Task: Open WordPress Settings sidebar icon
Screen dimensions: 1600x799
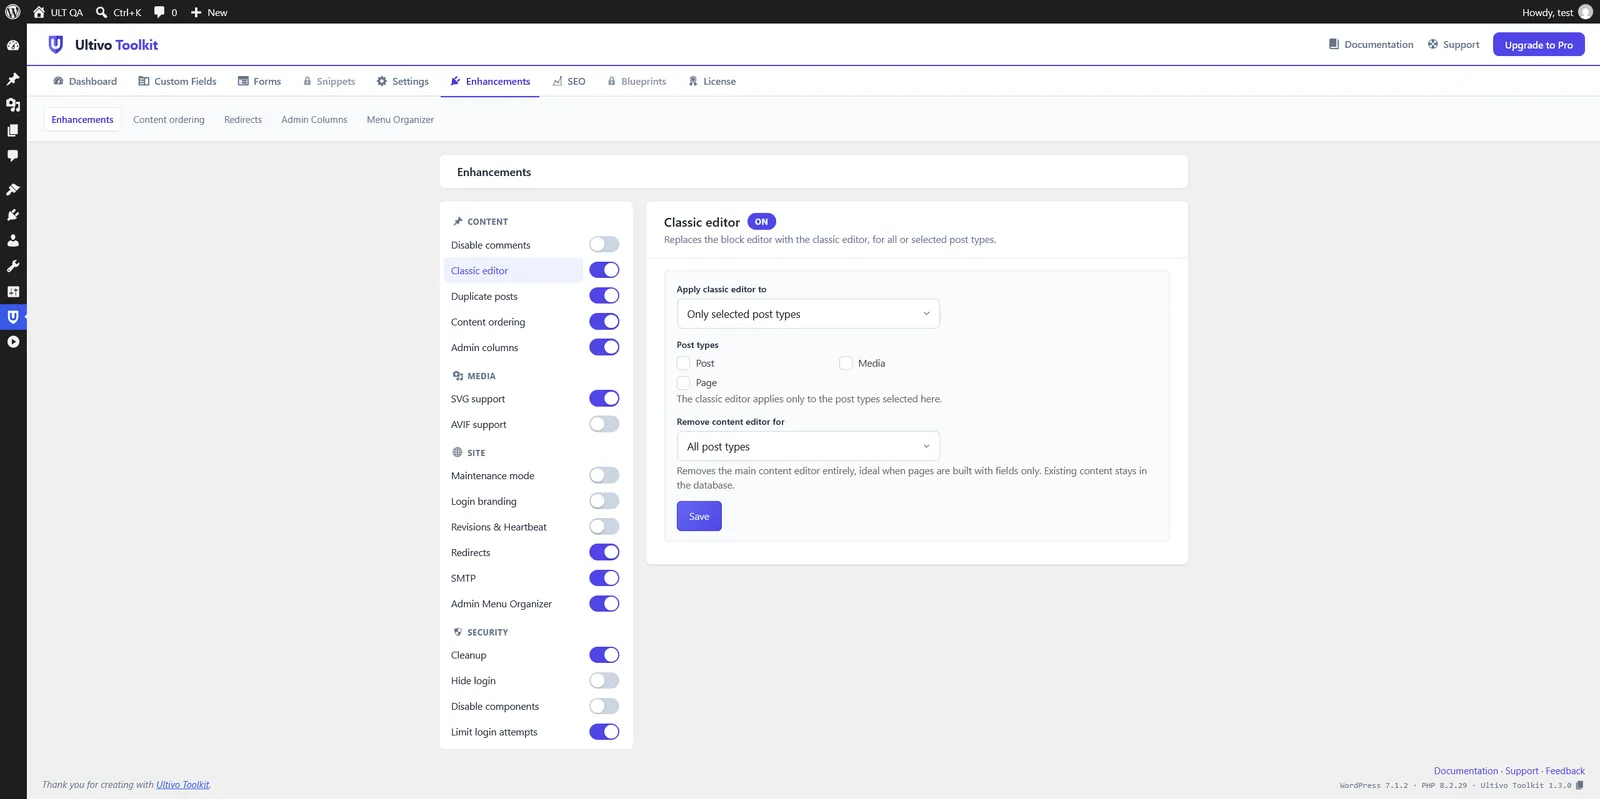Action: point(13,291)
